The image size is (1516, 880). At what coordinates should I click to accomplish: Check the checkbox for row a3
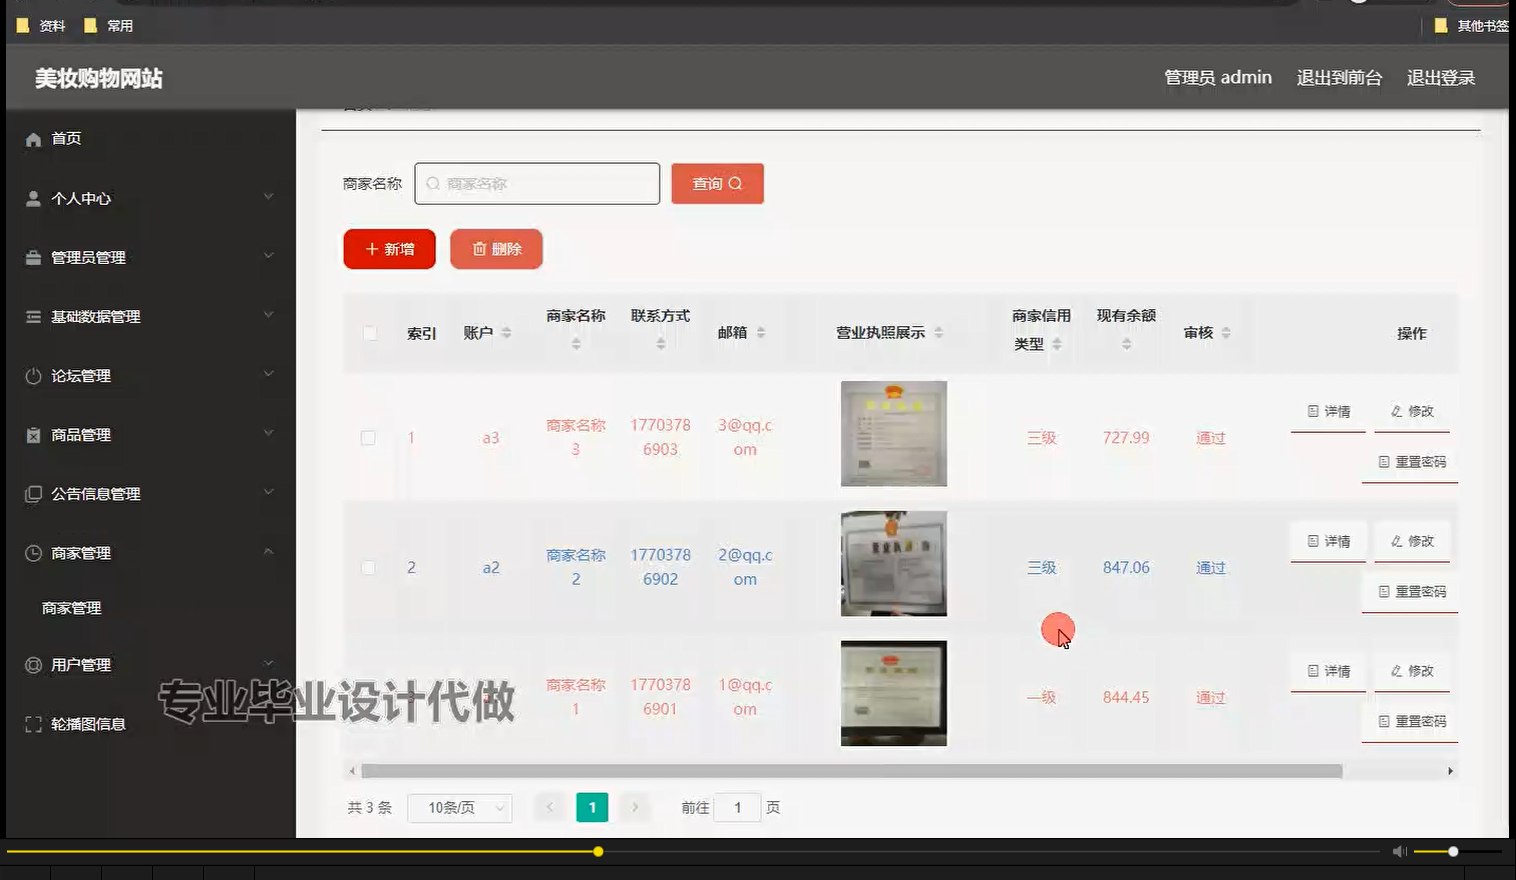[368, 438]
